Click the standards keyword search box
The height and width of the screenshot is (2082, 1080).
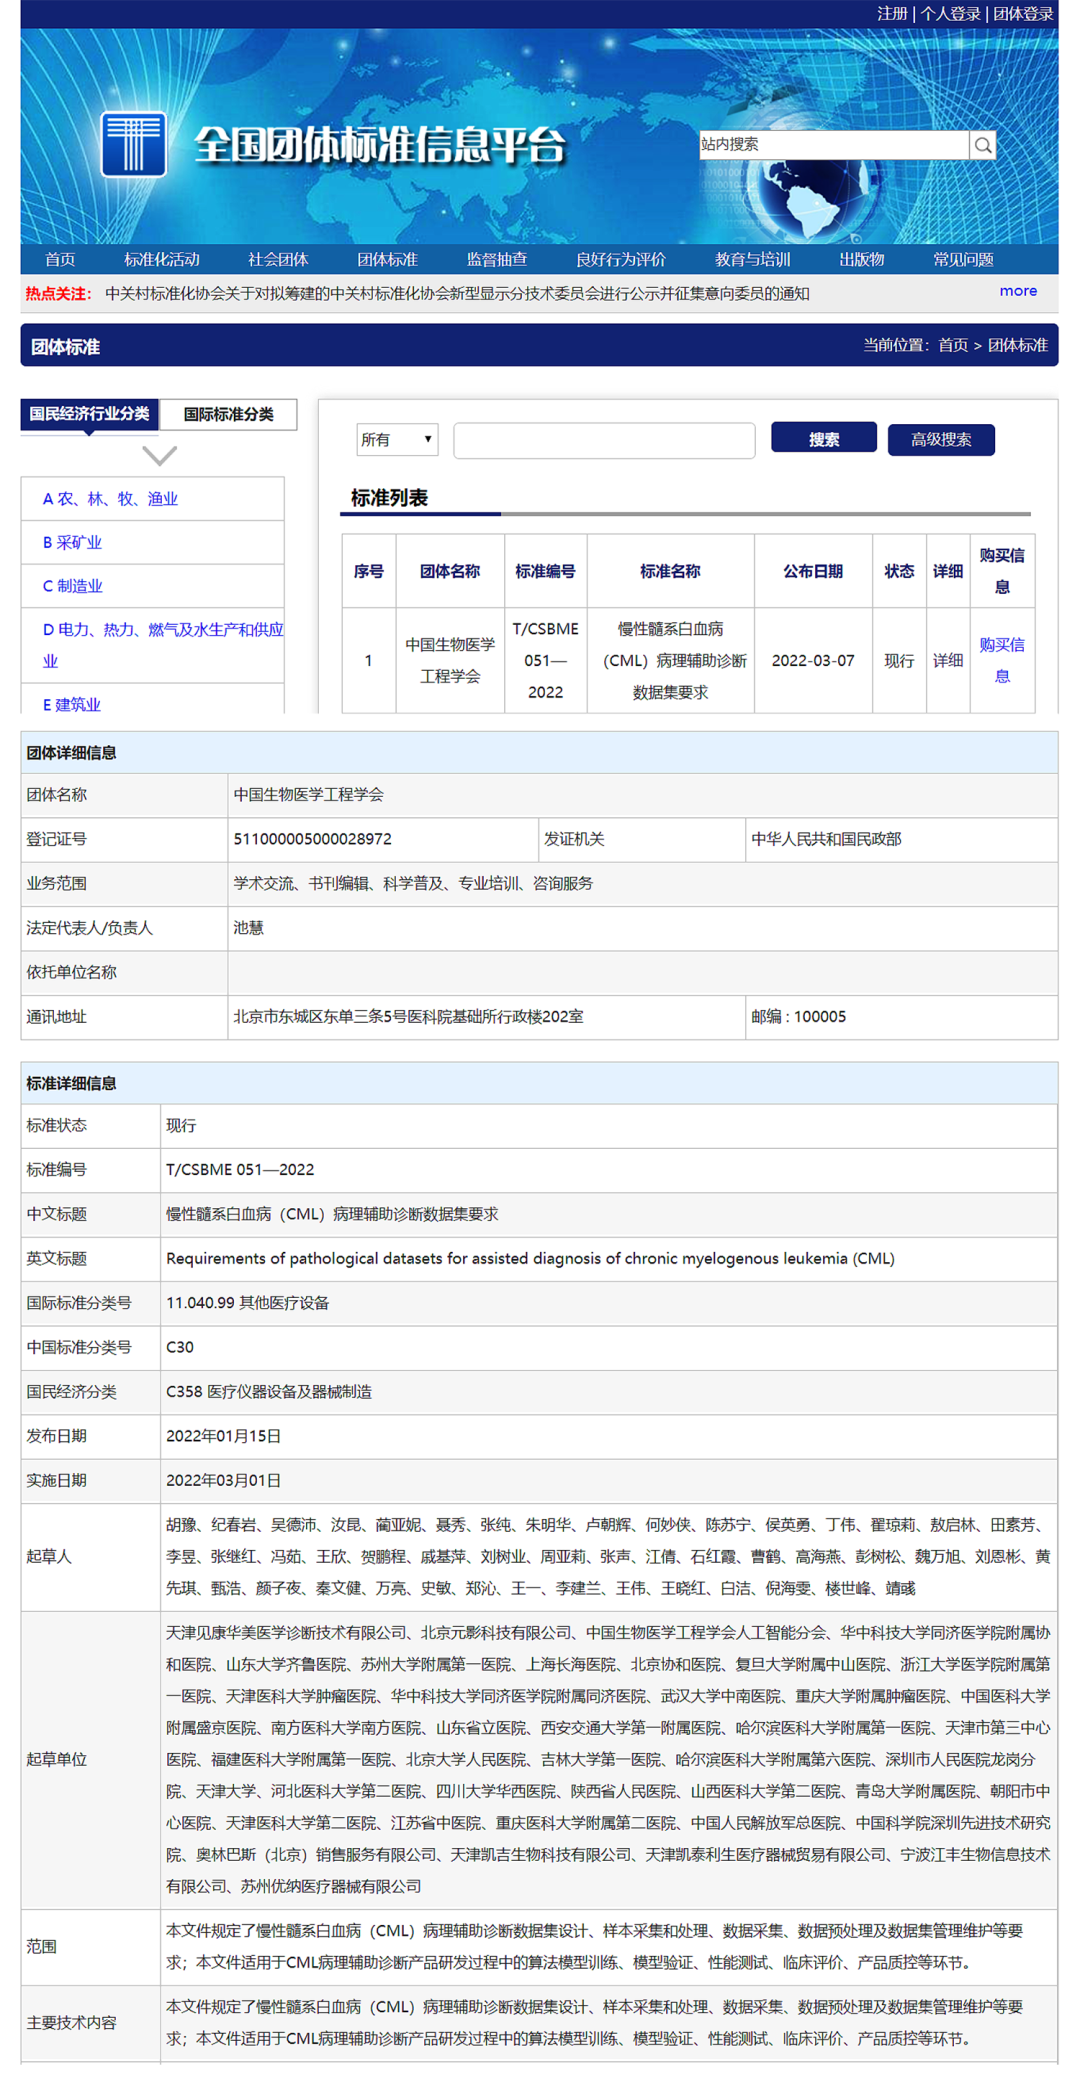click(x=604, y=441)
